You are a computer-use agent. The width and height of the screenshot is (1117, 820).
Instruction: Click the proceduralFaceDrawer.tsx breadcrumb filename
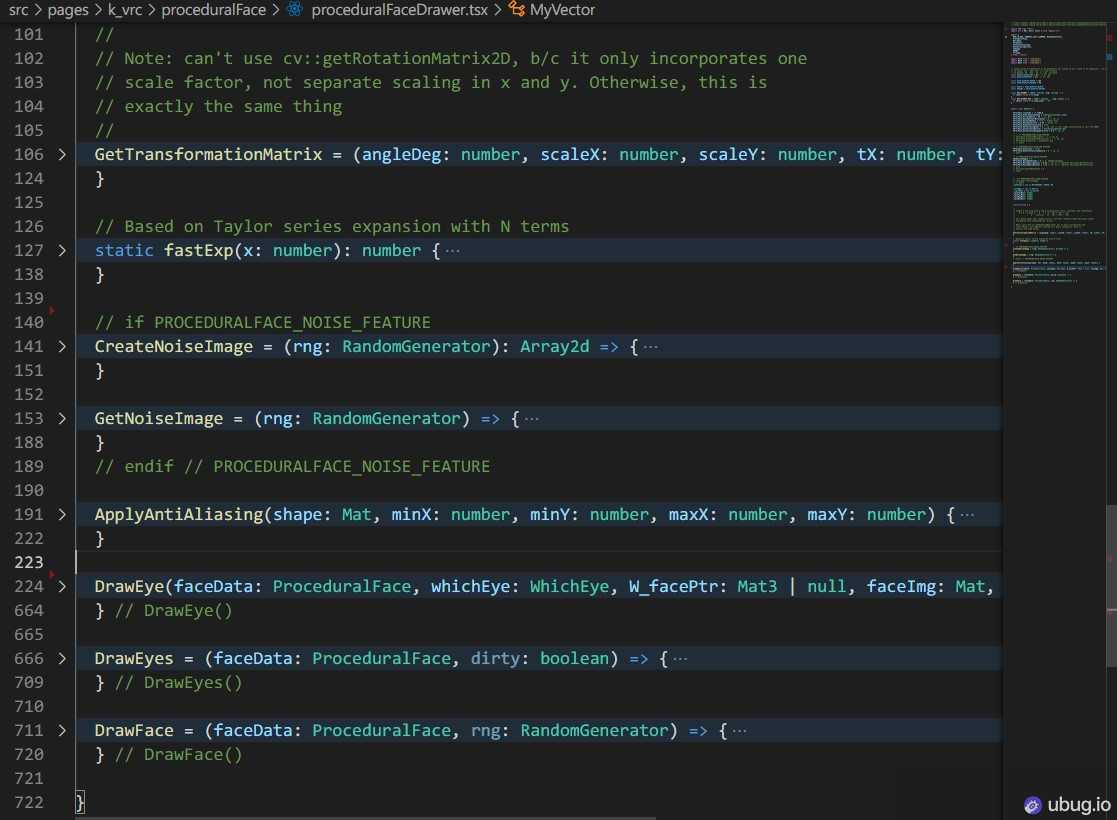[399, 10]
